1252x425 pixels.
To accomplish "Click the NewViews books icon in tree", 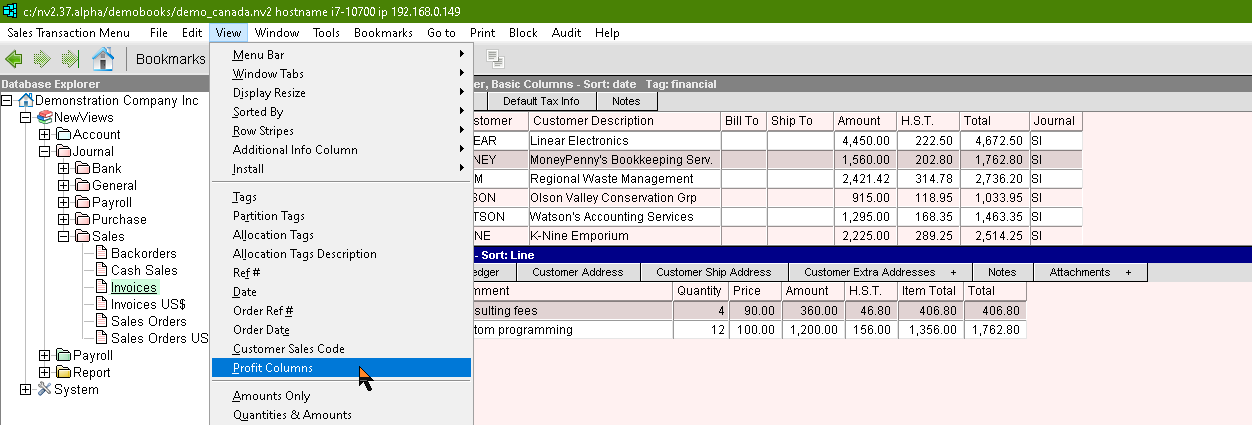I will (44, 117).
